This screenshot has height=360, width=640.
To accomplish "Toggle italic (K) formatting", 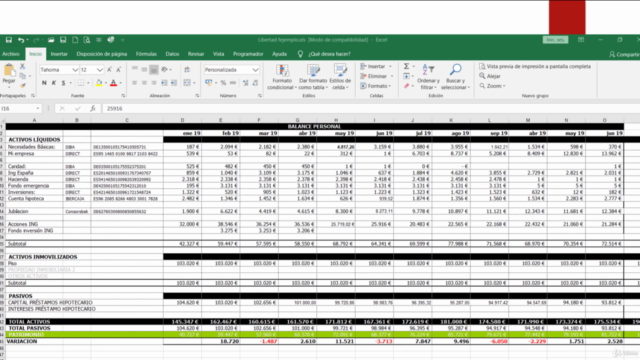I will (54, 83).
